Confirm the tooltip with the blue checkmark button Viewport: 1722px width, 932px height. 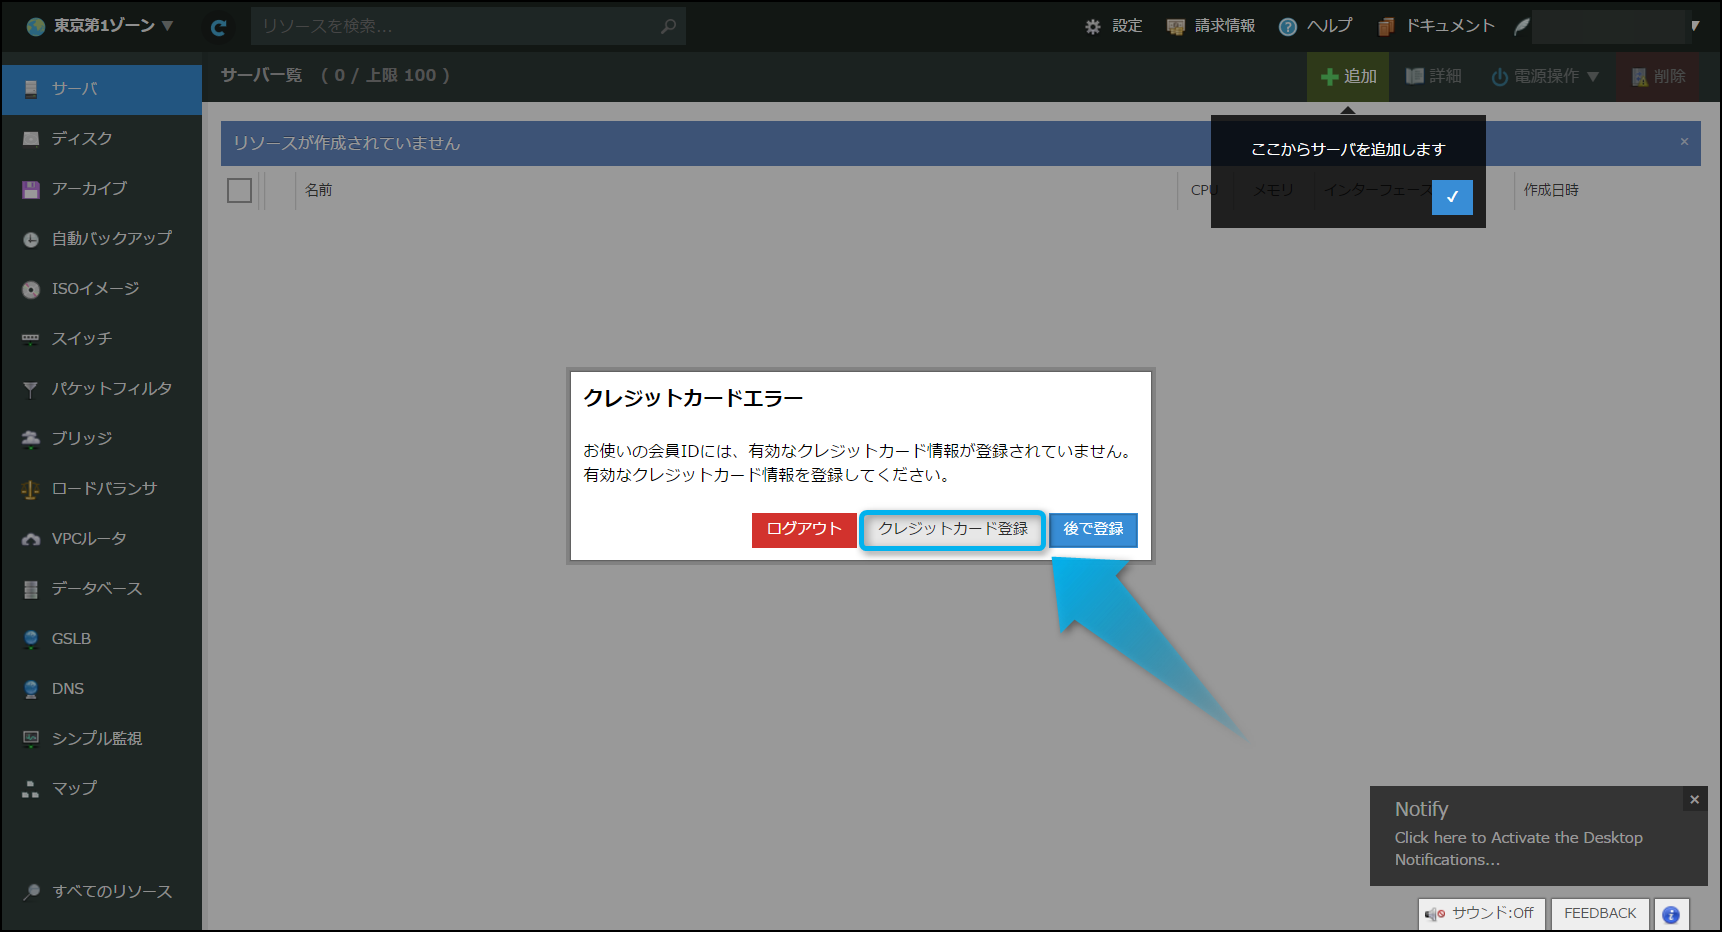point(1452,197)
